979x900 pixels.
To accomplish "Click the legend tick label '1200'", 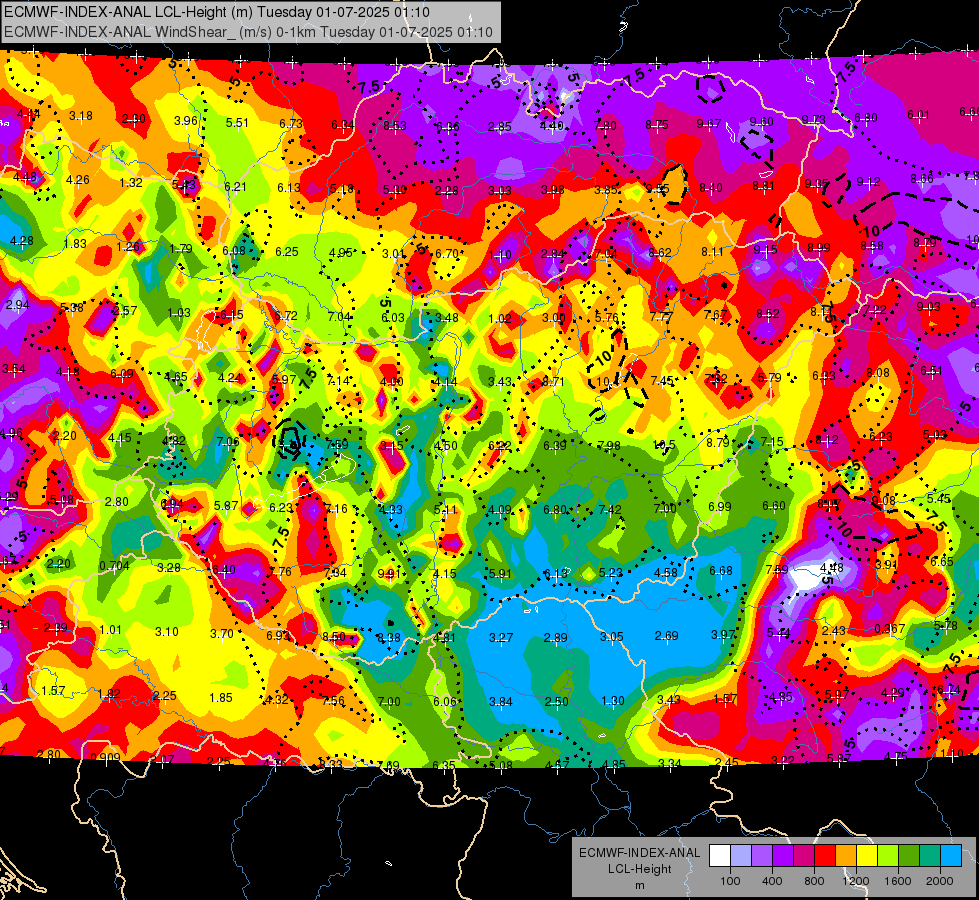I will click(x=856, y=881).
